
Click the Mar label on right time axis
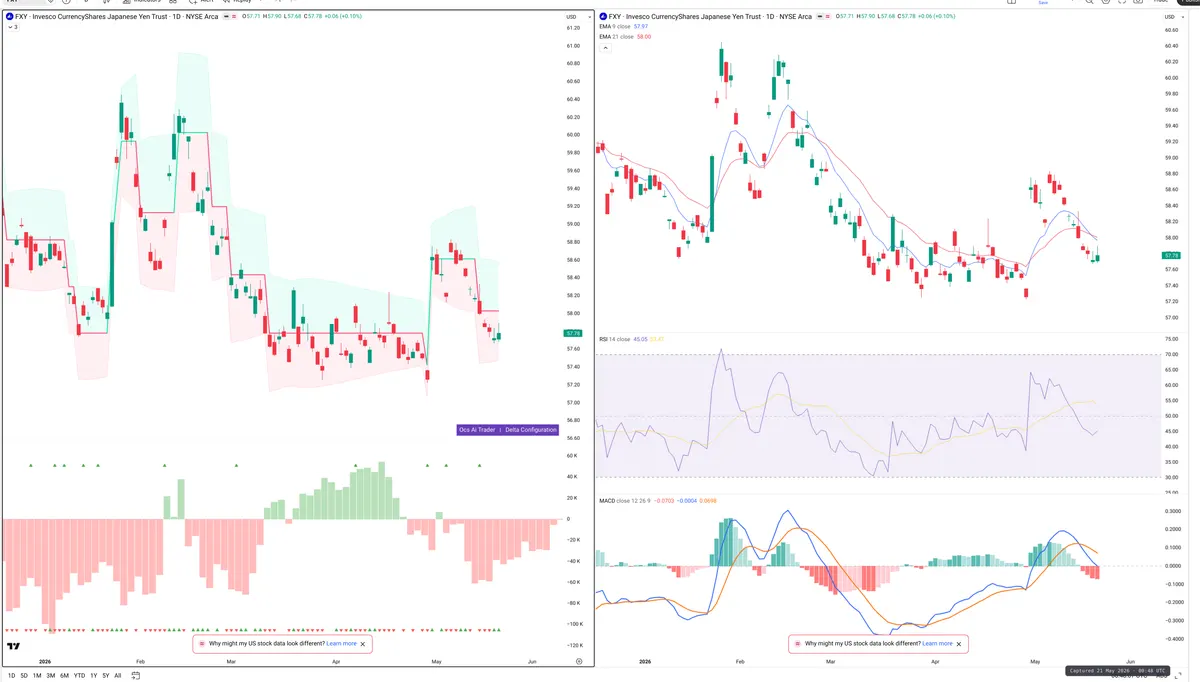(830, 662)
